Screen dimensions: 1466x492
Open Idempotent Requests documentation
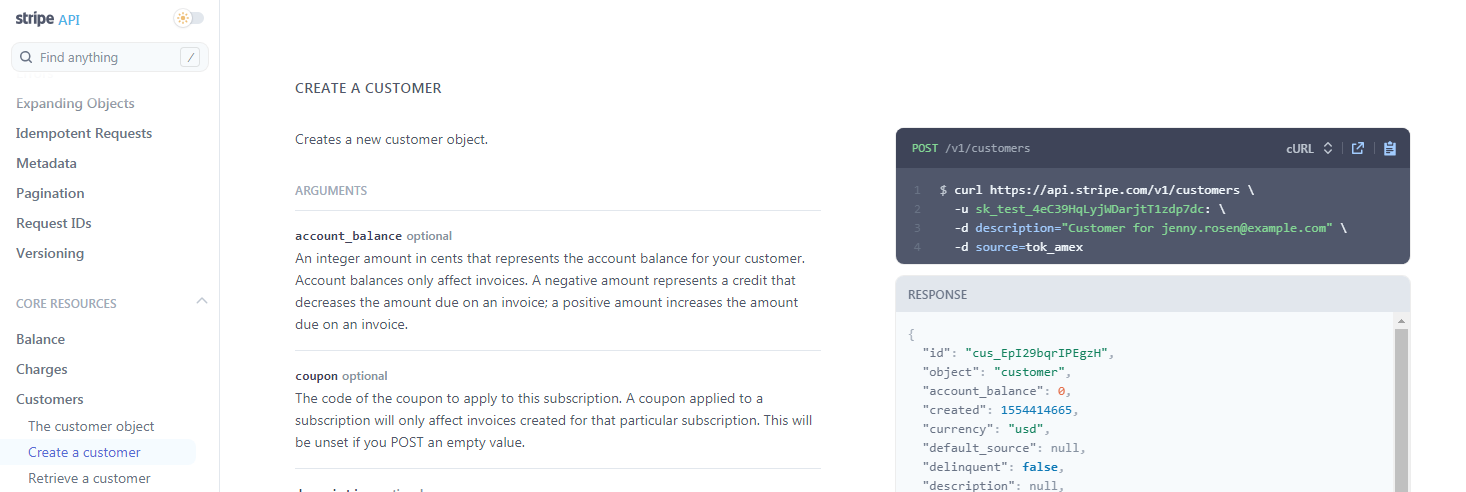pos(84,133)
